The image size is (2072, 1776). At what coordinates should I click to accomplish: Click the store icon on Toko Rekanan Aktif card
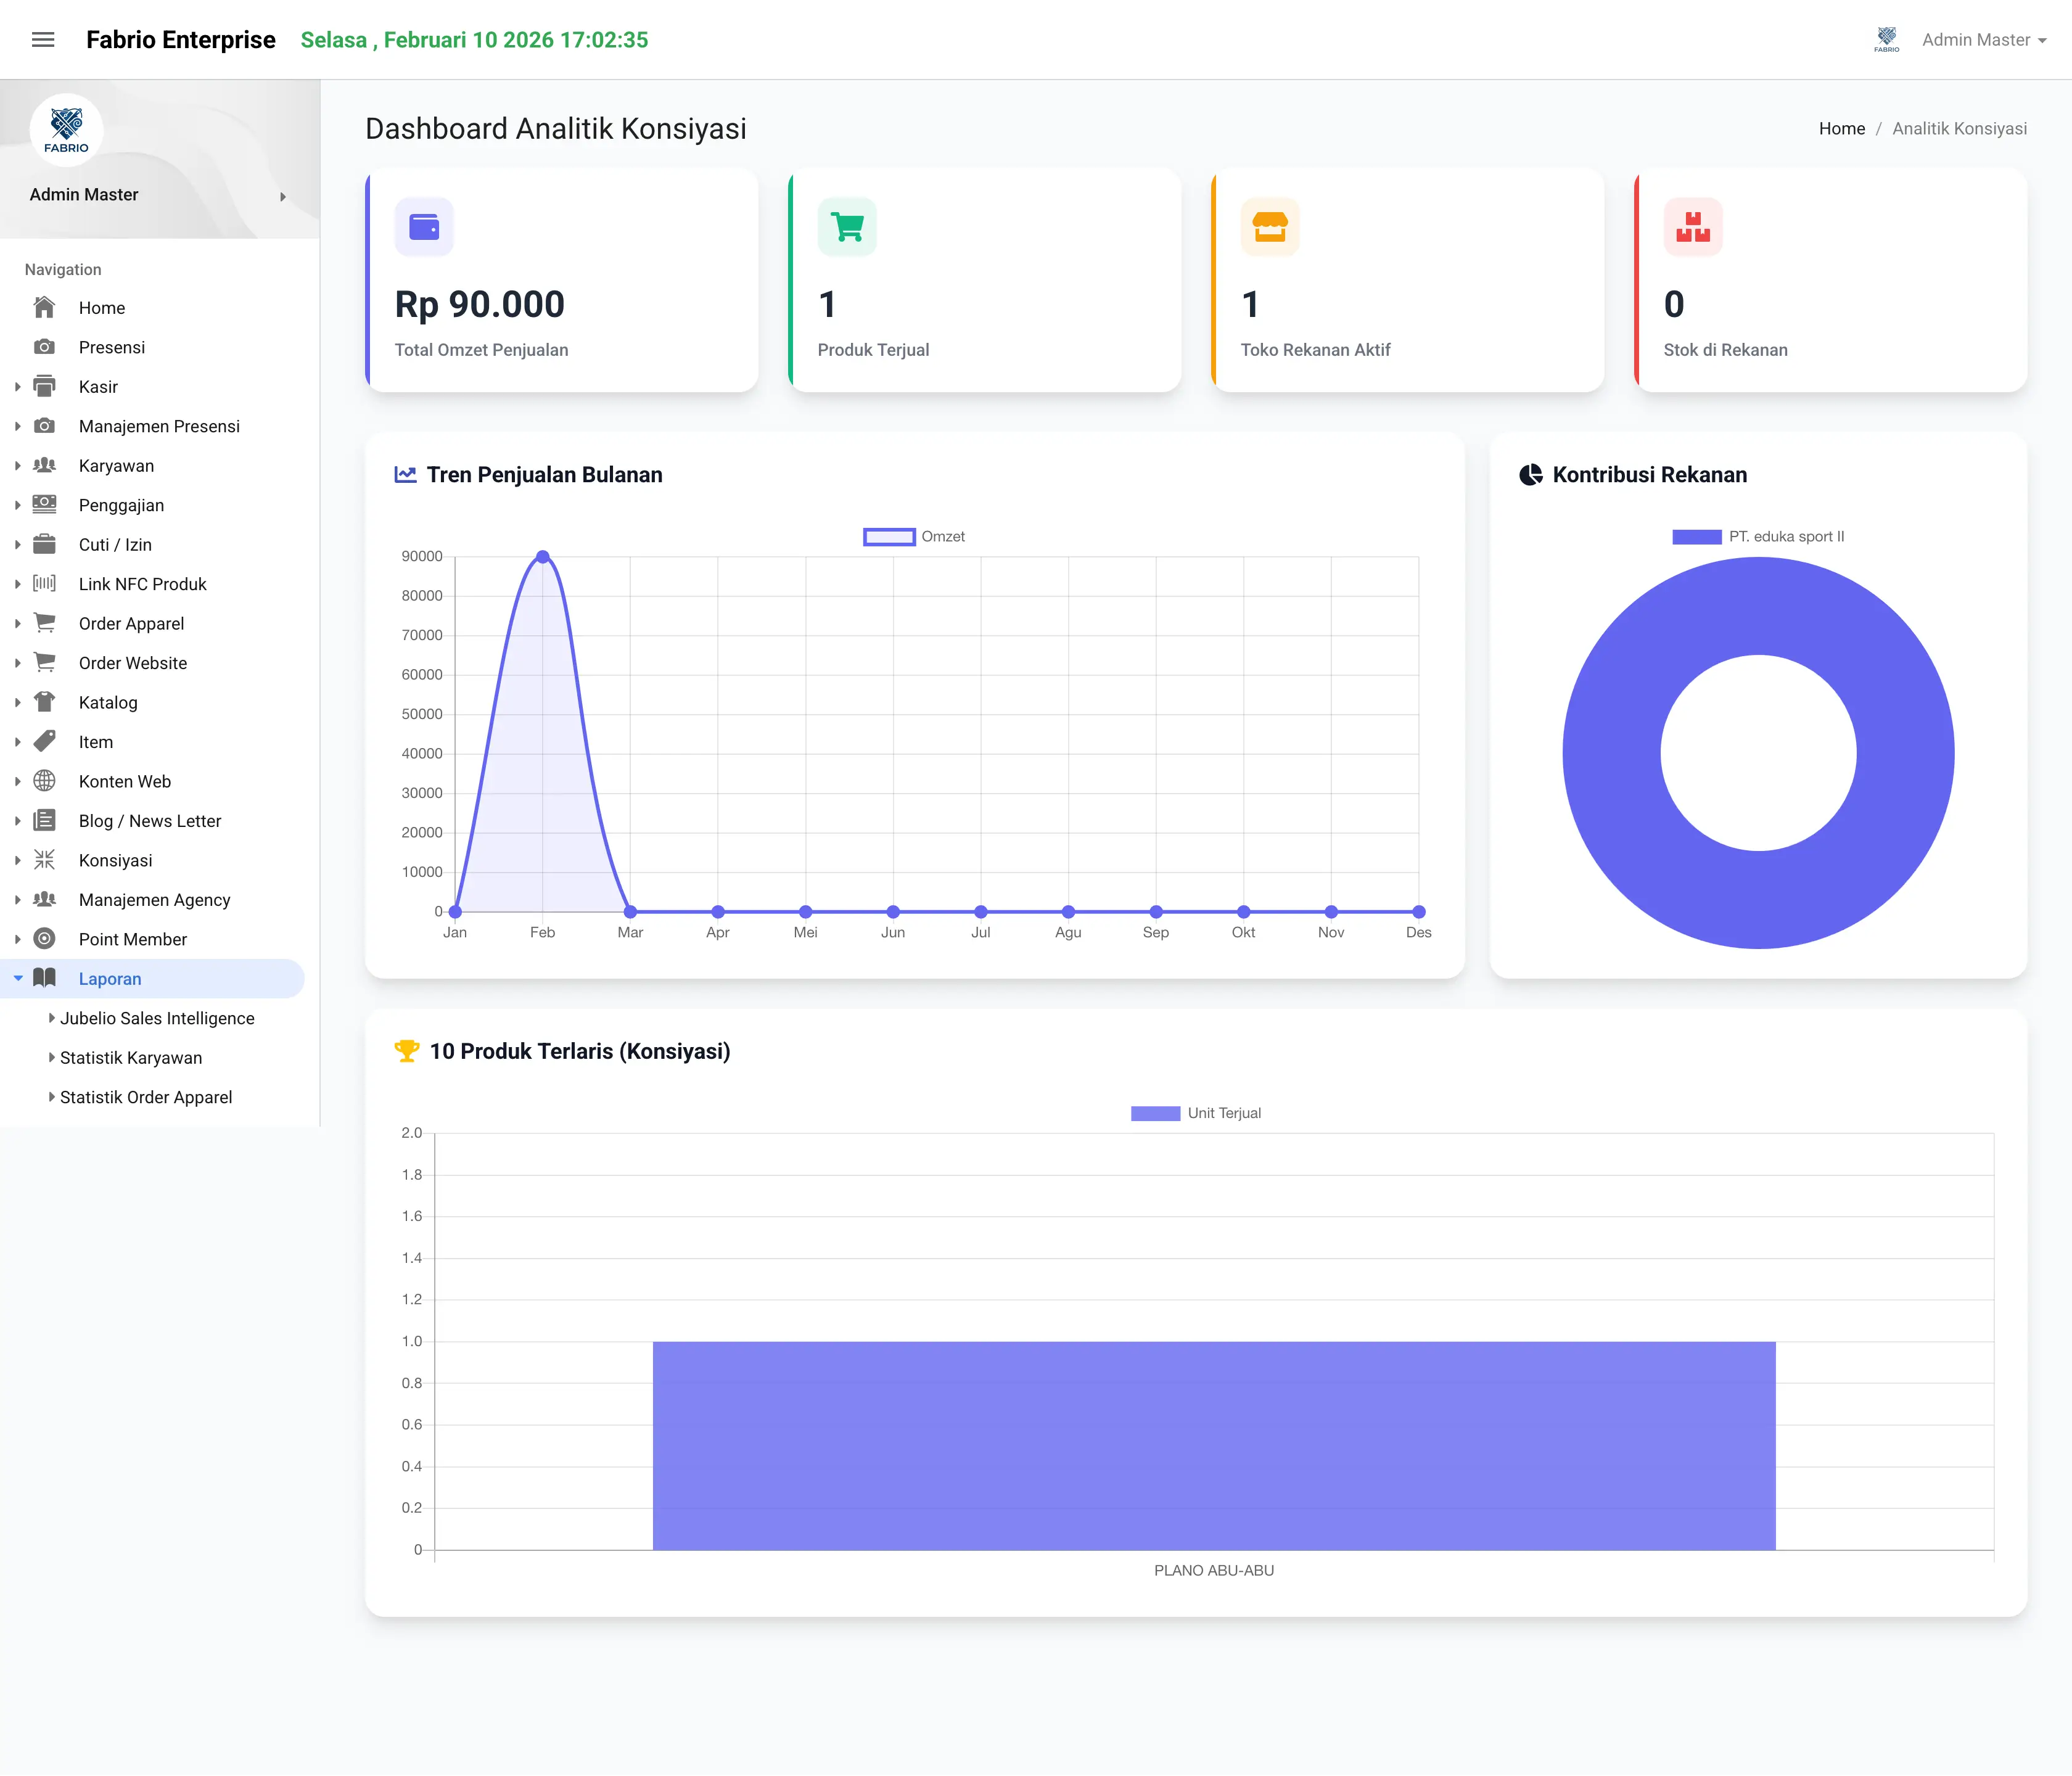1270,227
